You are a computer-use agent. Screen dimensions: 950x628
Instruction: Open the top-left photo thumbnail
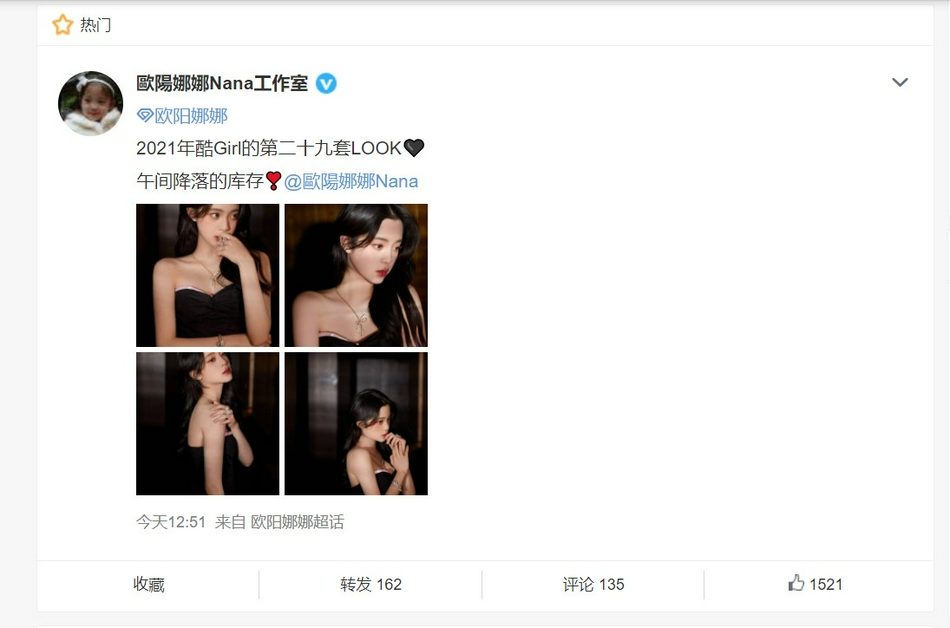[208, 276]
